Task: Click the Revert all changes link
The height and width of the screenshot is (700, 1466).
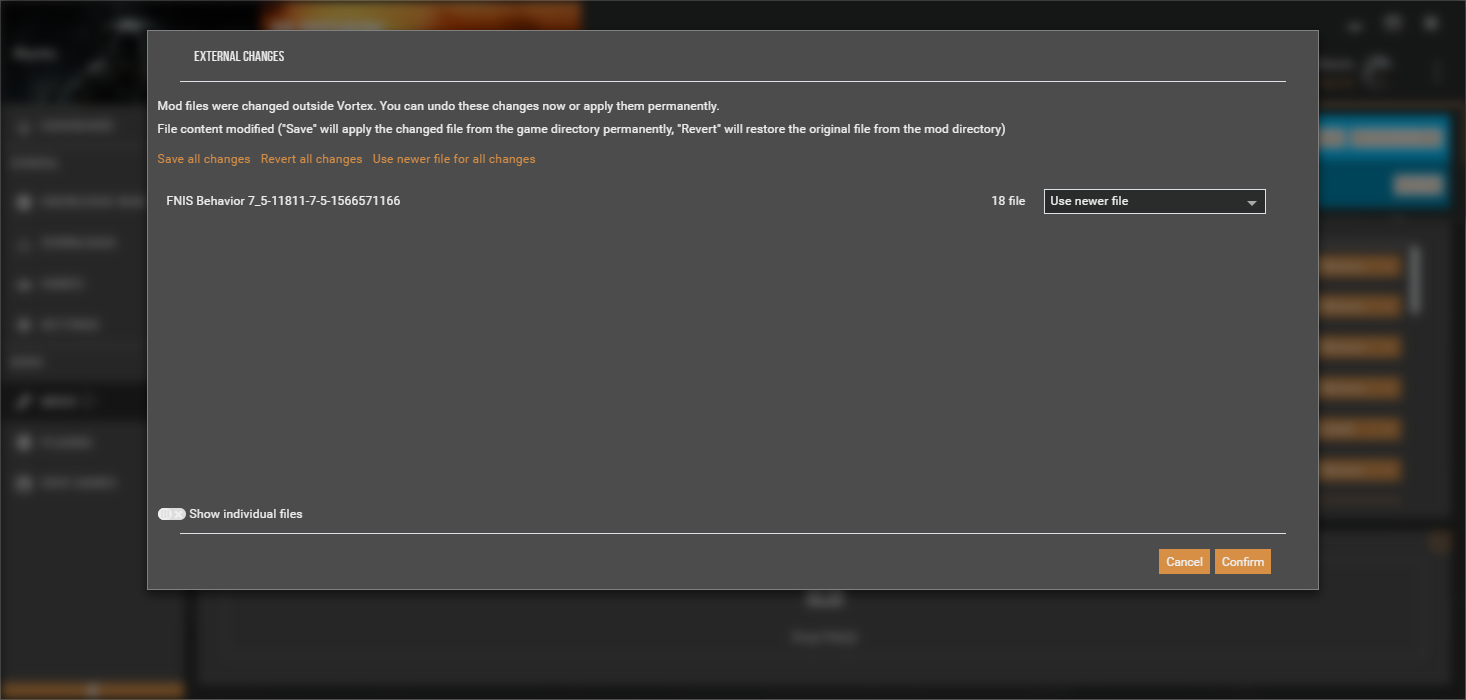Action: tap(311, 159)
